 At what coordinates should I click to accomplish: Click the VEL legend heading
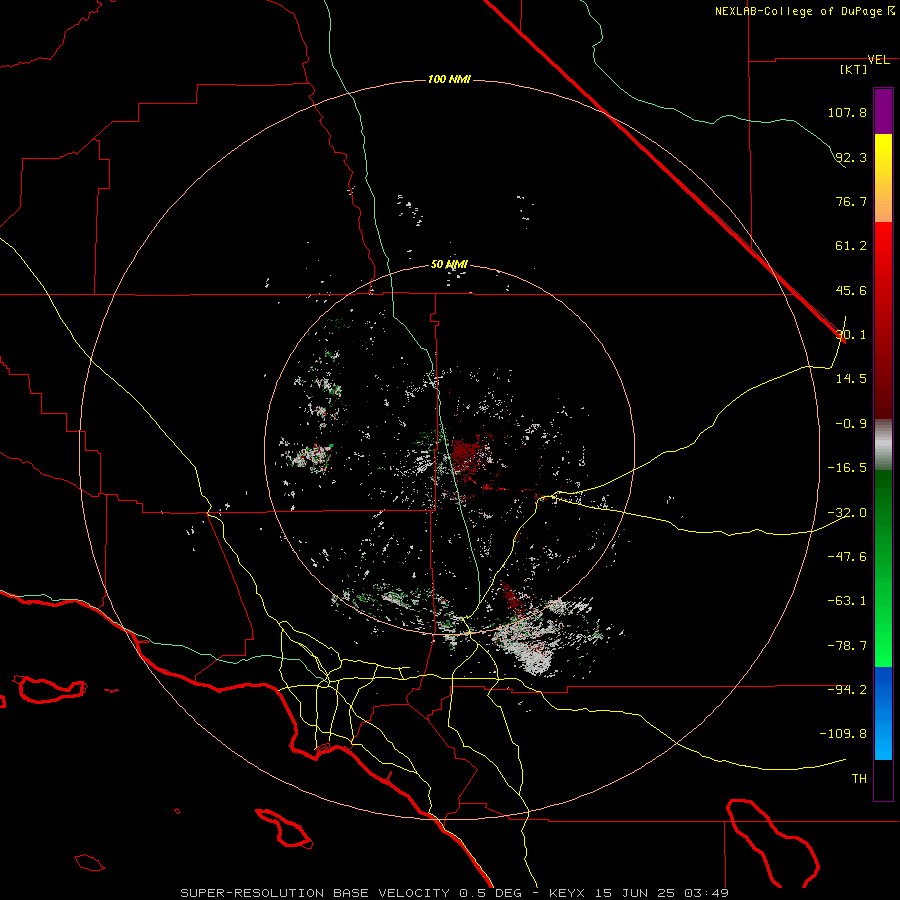(878, 60)
